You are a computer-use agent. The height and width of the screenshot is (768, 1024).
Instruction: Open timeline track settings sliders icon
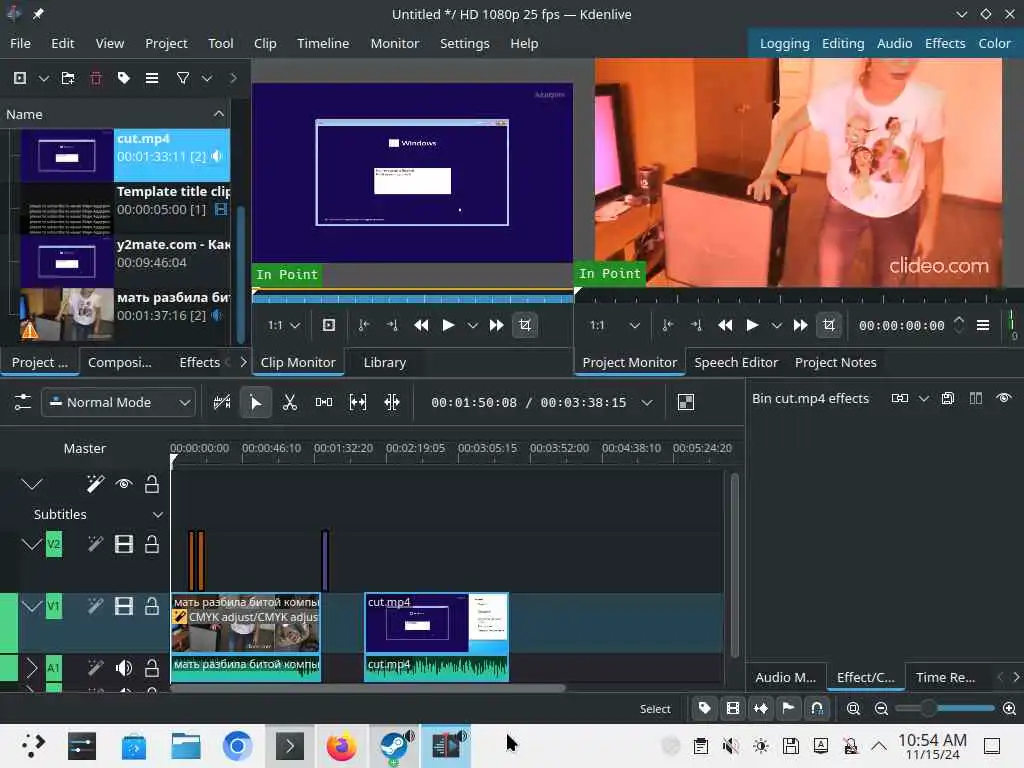coord(23,402)
